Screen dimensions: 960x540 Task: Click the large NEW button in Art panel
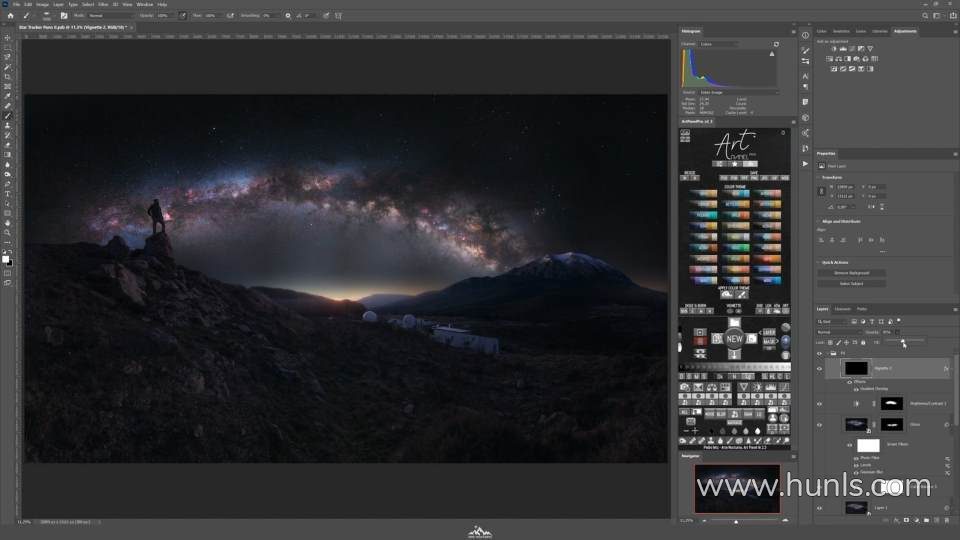735,339
